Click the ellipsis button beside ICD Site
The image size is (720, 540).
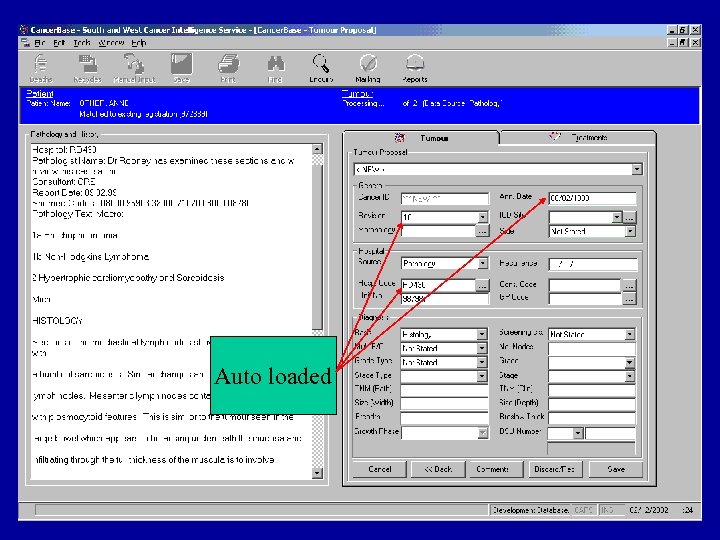(630, 217)
